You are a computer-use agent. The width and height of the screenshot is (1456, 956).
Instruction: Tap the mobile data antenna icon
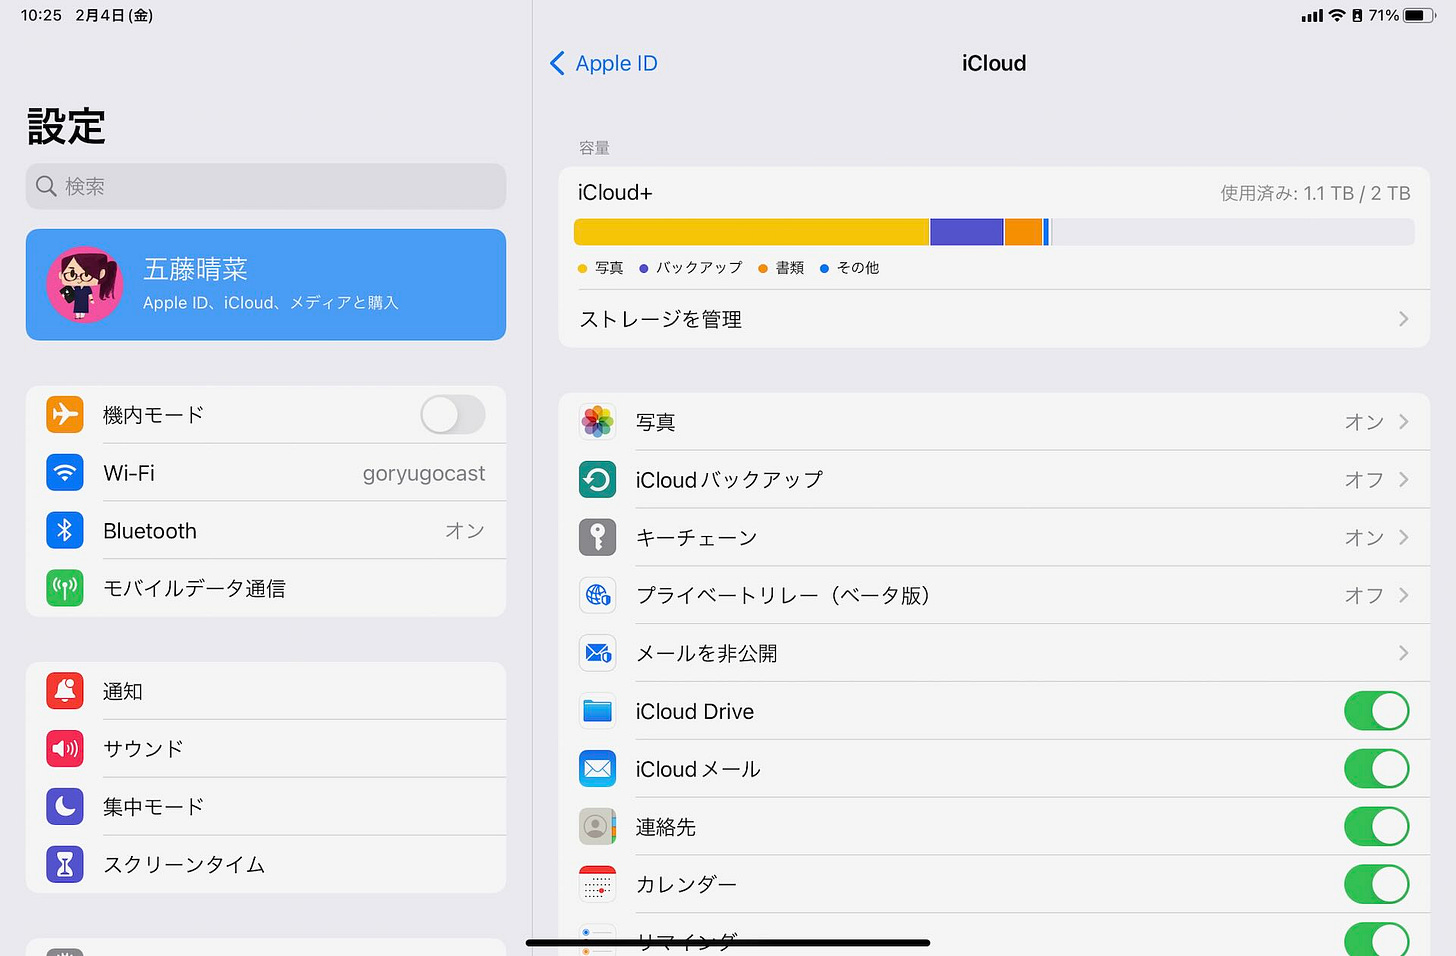click(65, 588)
